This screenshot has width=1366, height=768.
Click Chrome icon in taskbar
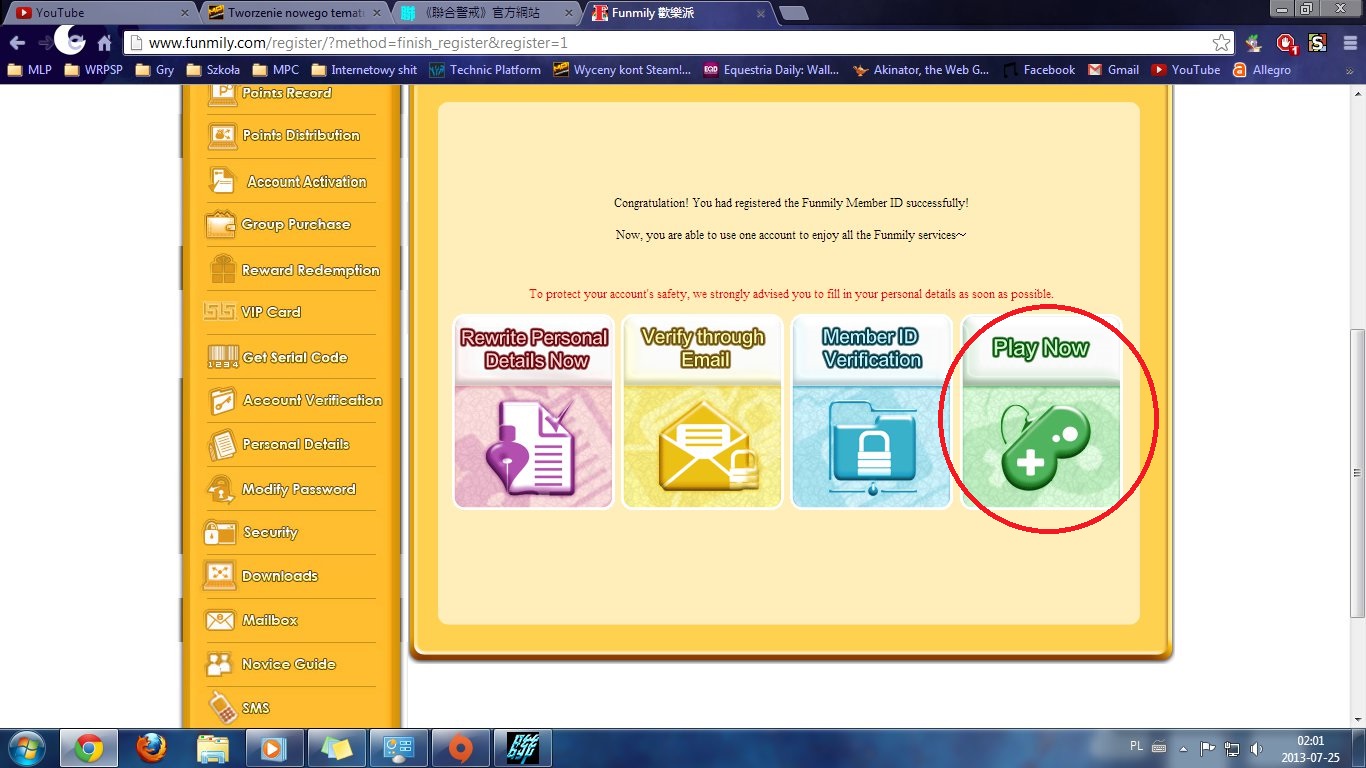[88, 748]
